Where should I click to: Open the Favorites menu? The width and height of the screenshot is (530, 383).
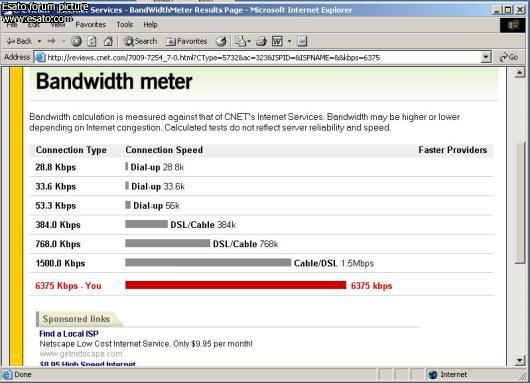(x=91, y=25)
